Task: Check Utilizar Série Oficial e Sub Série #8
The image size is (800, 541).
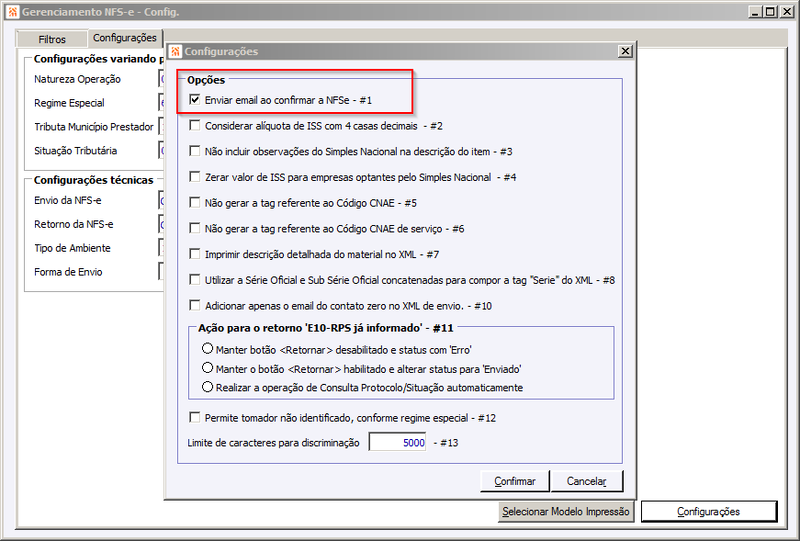Action: click(194, 280)
